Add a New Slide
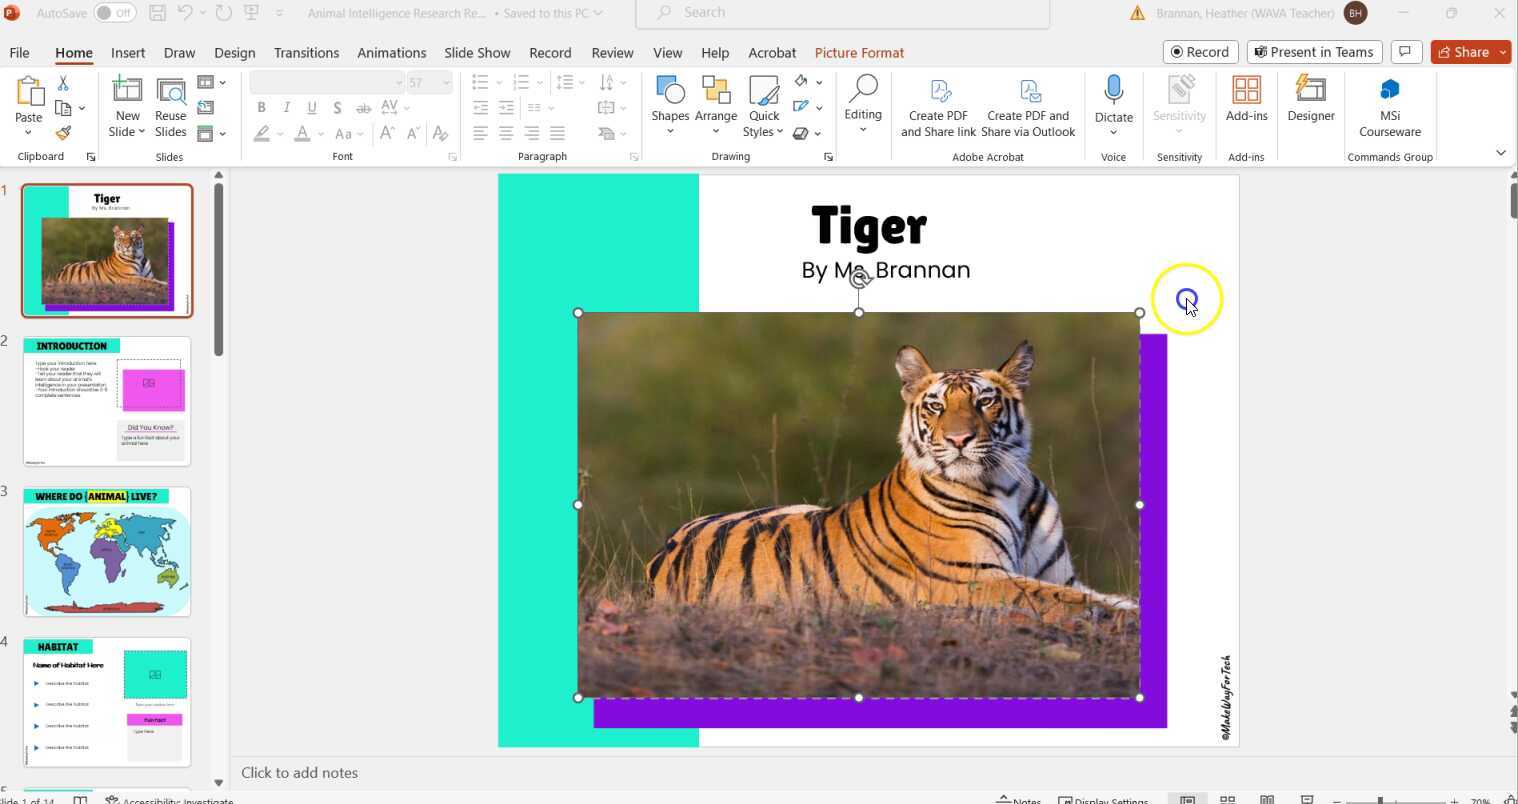The height and width of the screenshot is (804, 1518). (x=127, y=106)
